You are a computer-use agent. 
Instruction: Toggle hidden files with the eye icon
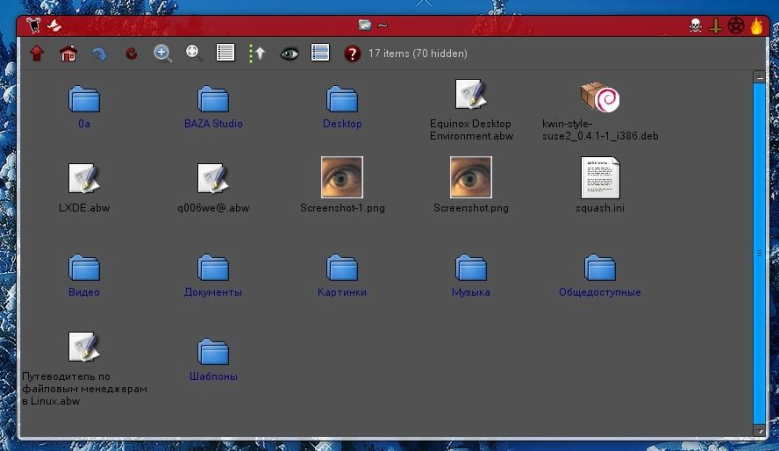[289, 54]
